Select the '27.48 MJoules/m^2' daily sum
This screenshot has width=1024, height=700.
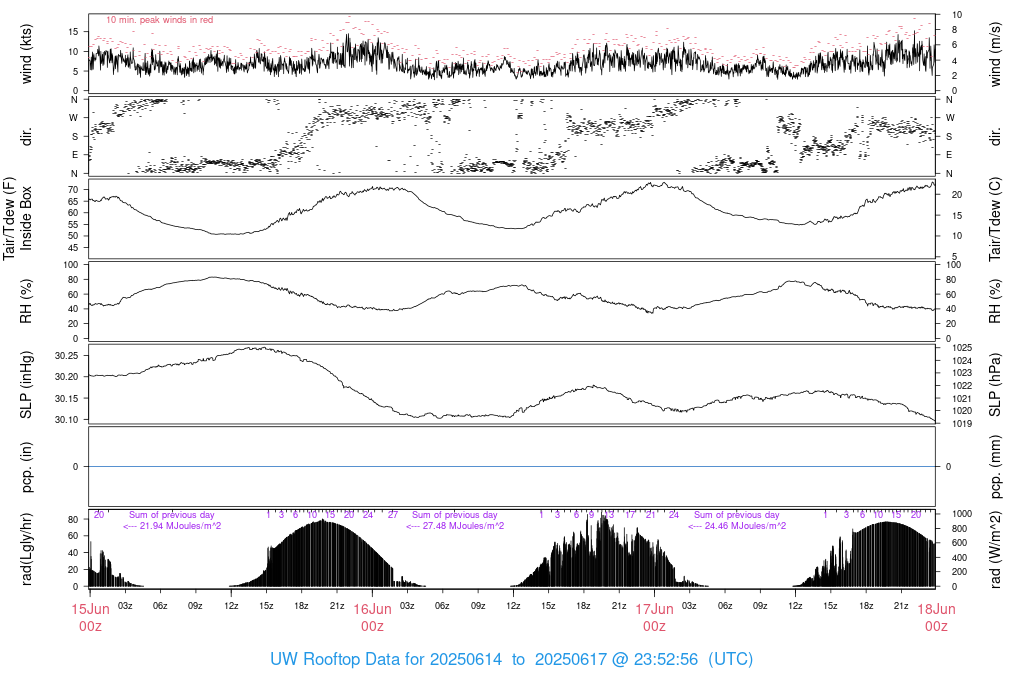pos(463,526)
